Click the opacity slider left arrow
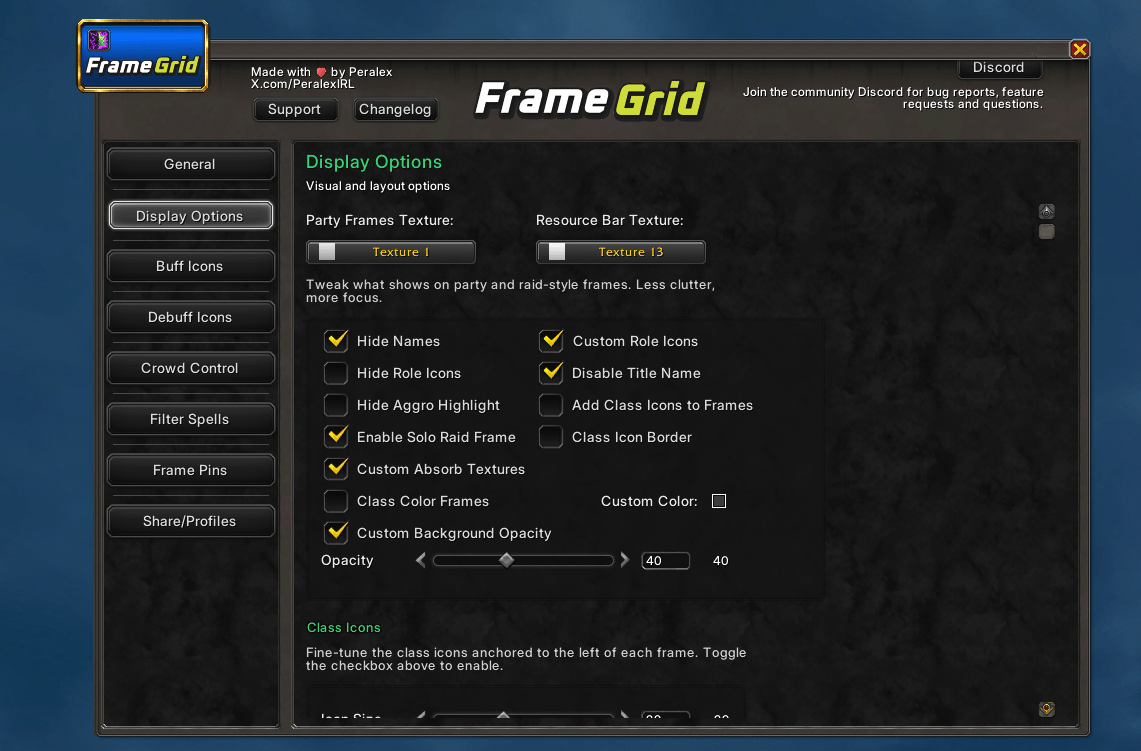The height and width of the screenshot is (751, 1141). pos(421,560)
